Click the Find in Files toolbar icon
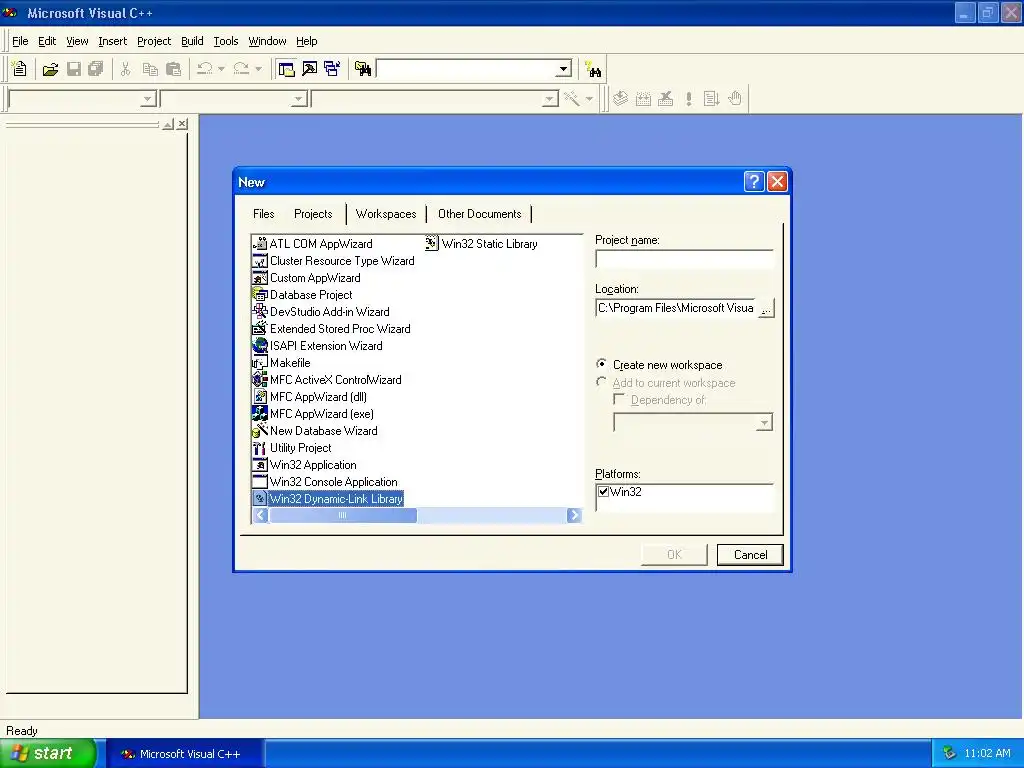 (363, 69)
